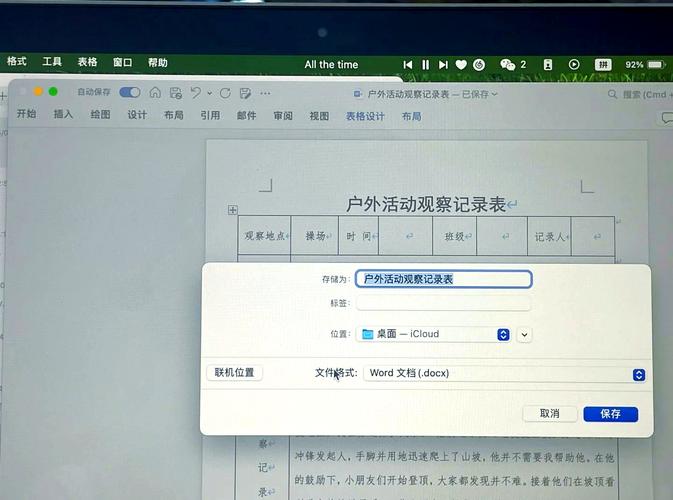Open the 格式 menu in menu bar

(17, 61)
